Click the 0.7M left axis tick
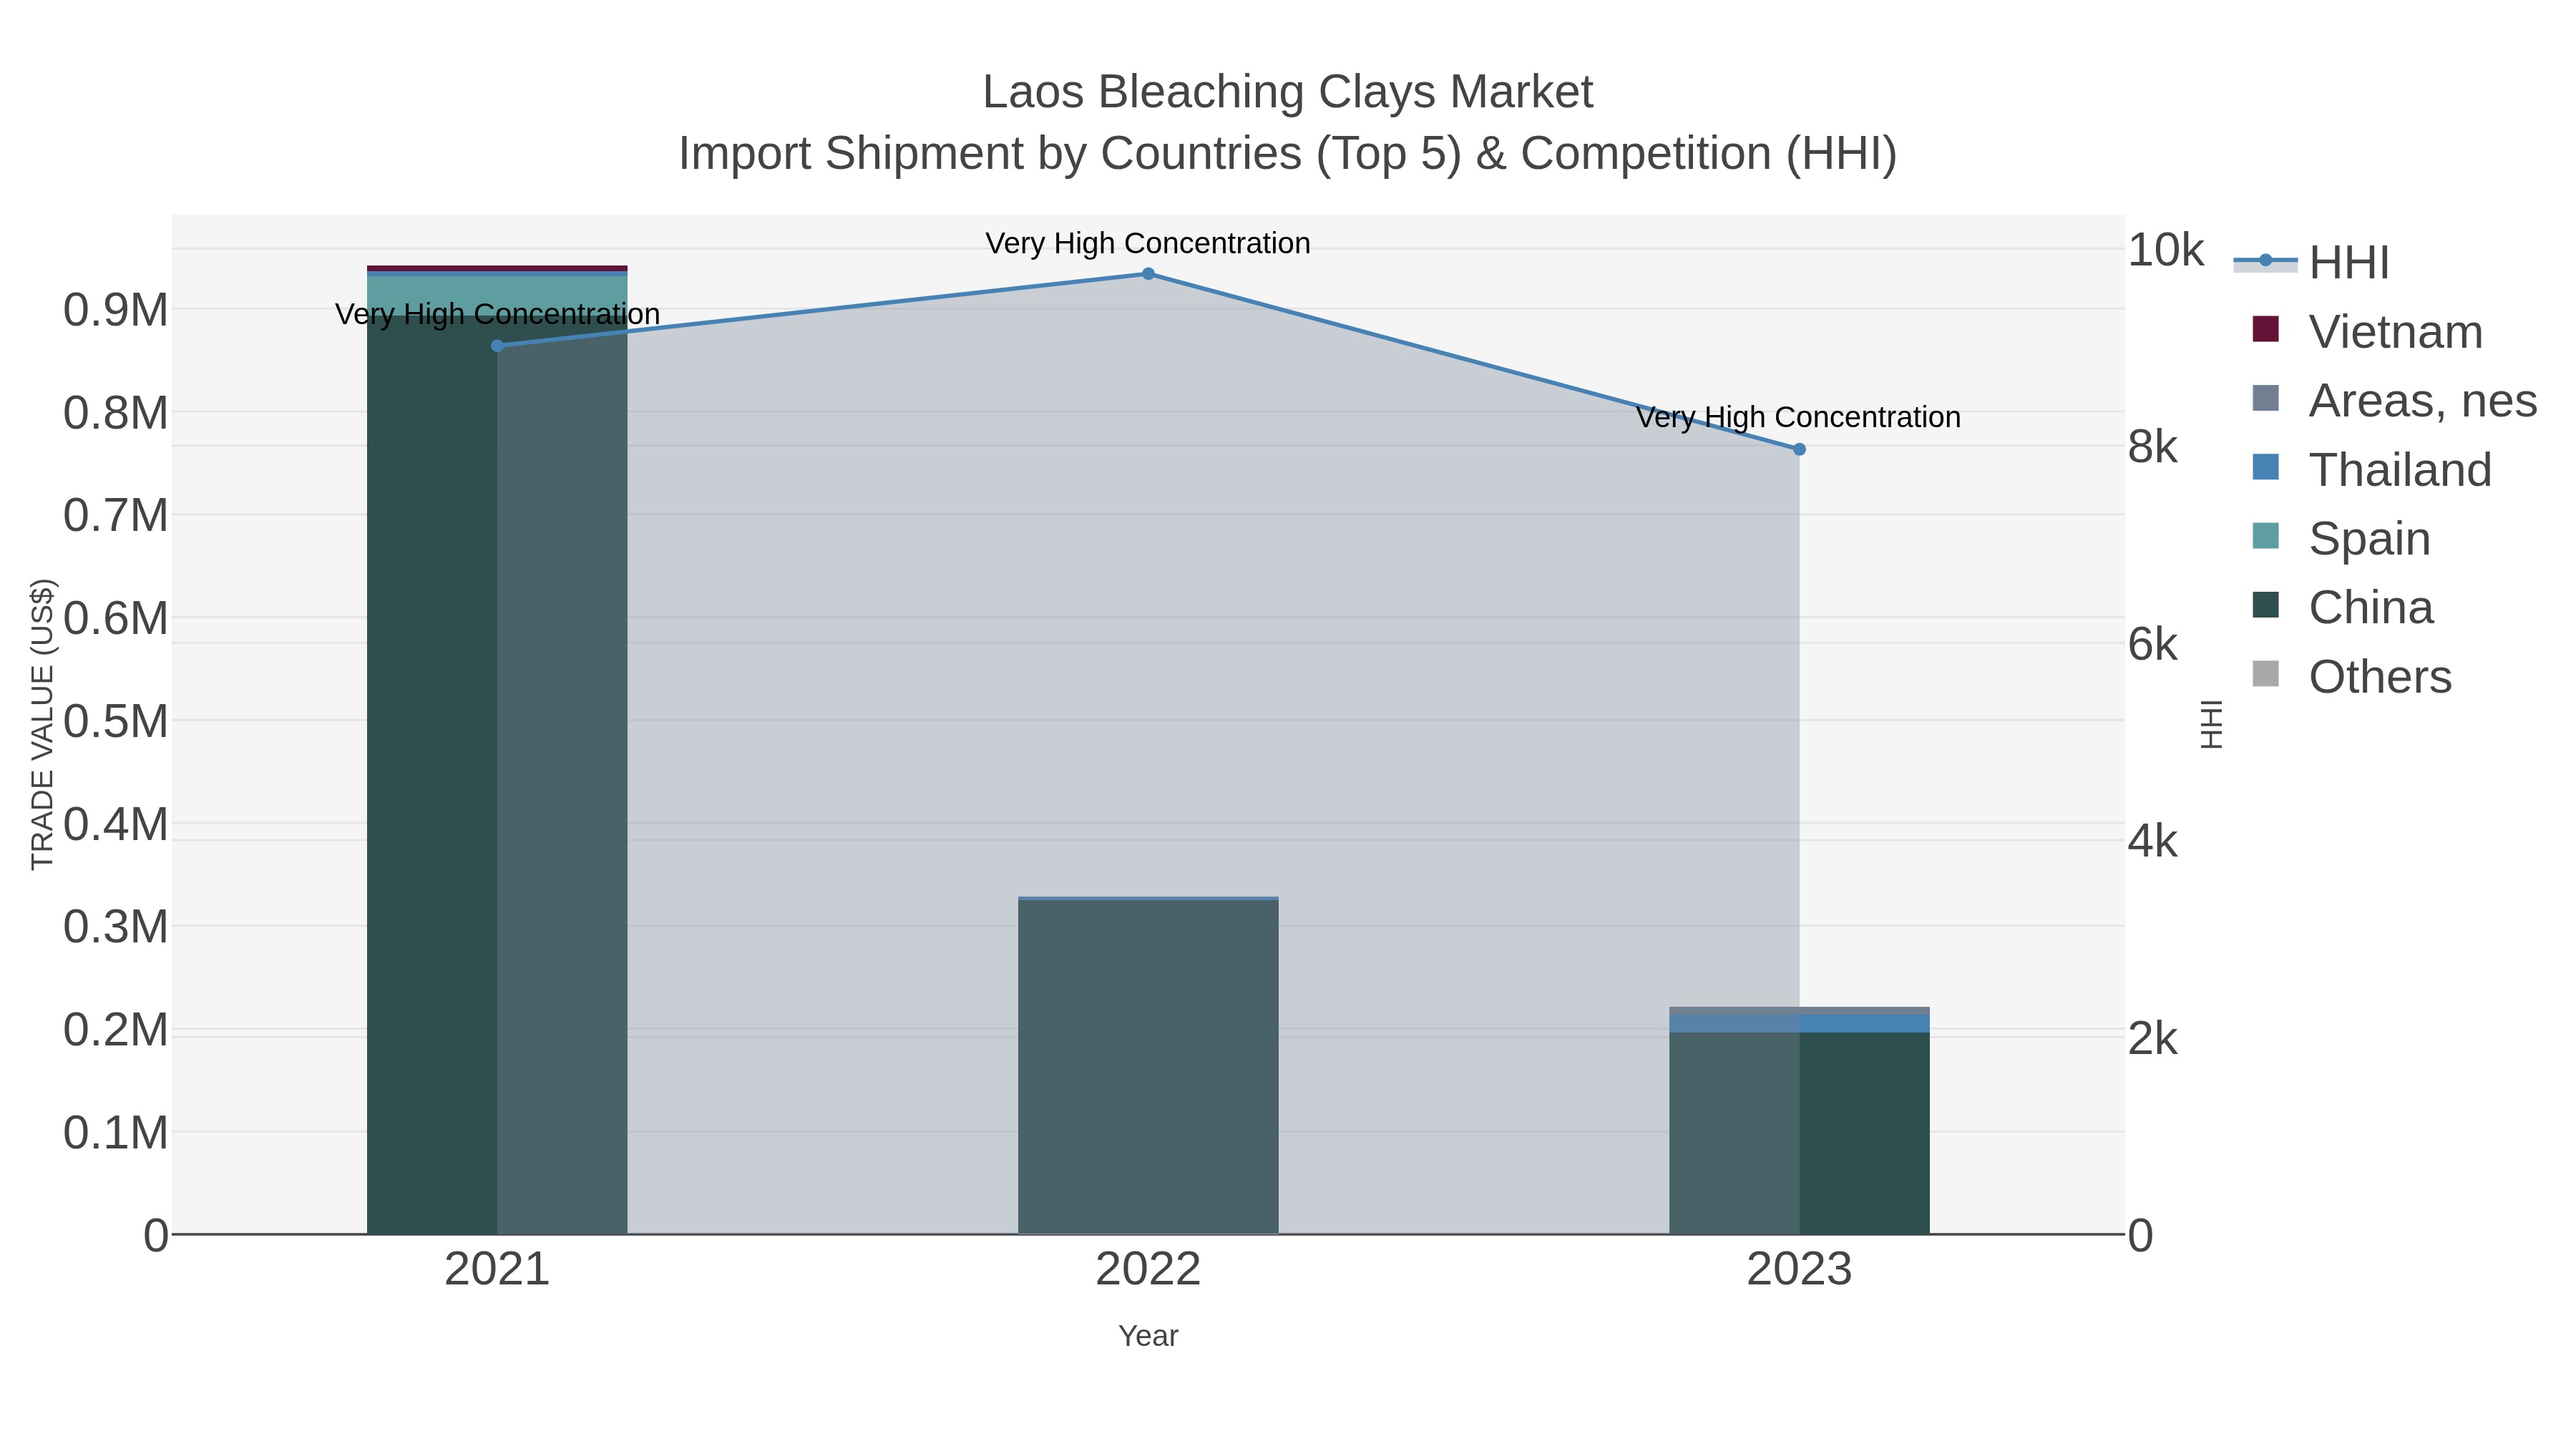Viewport: 2576px width, 1449px height. point(116,516)
